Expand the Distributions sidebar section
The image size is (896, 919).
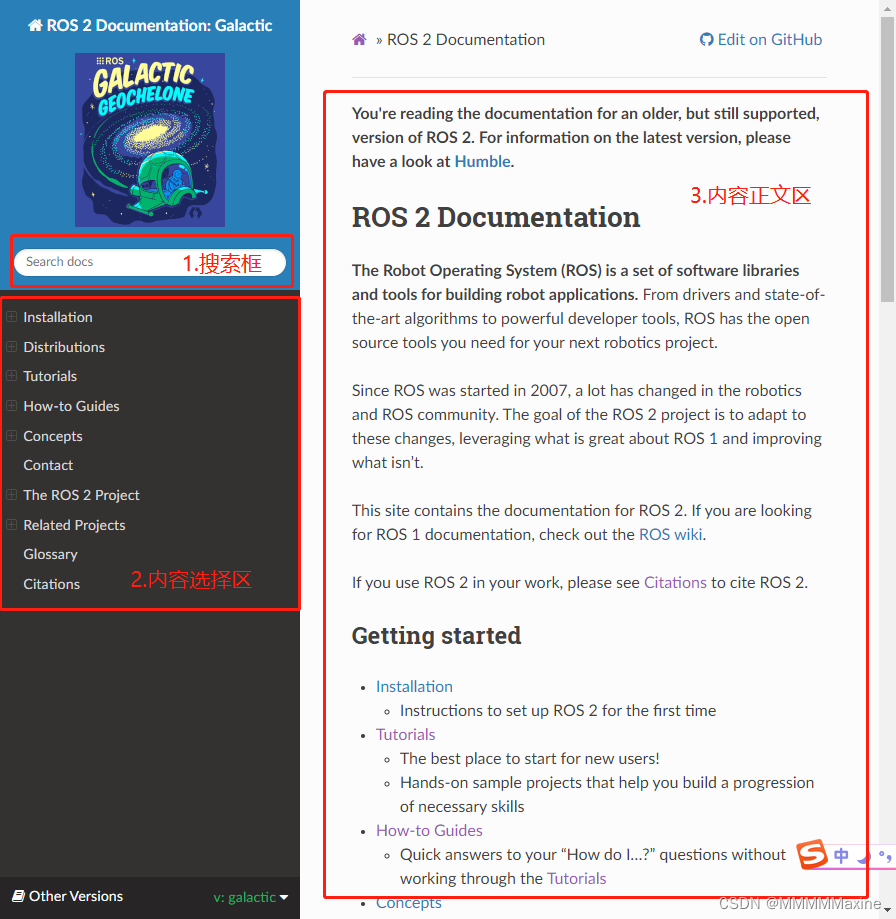pos(11,346)
